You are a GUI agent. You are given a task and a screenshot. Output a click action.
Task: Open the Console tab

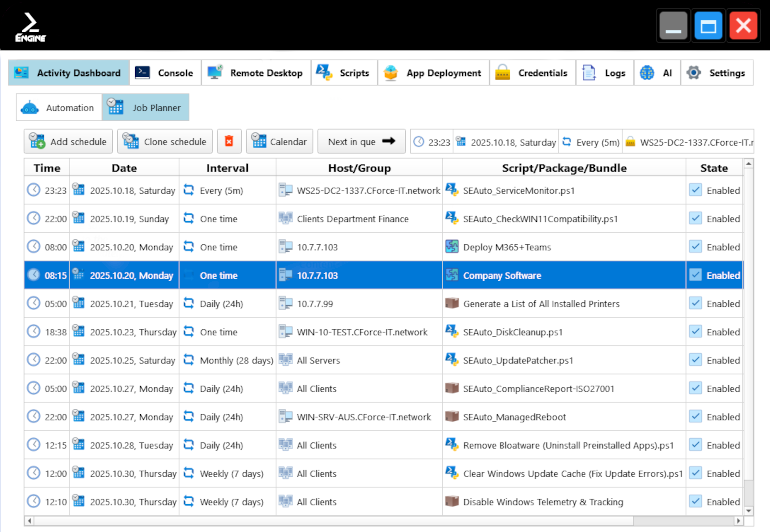coord(165,73)
